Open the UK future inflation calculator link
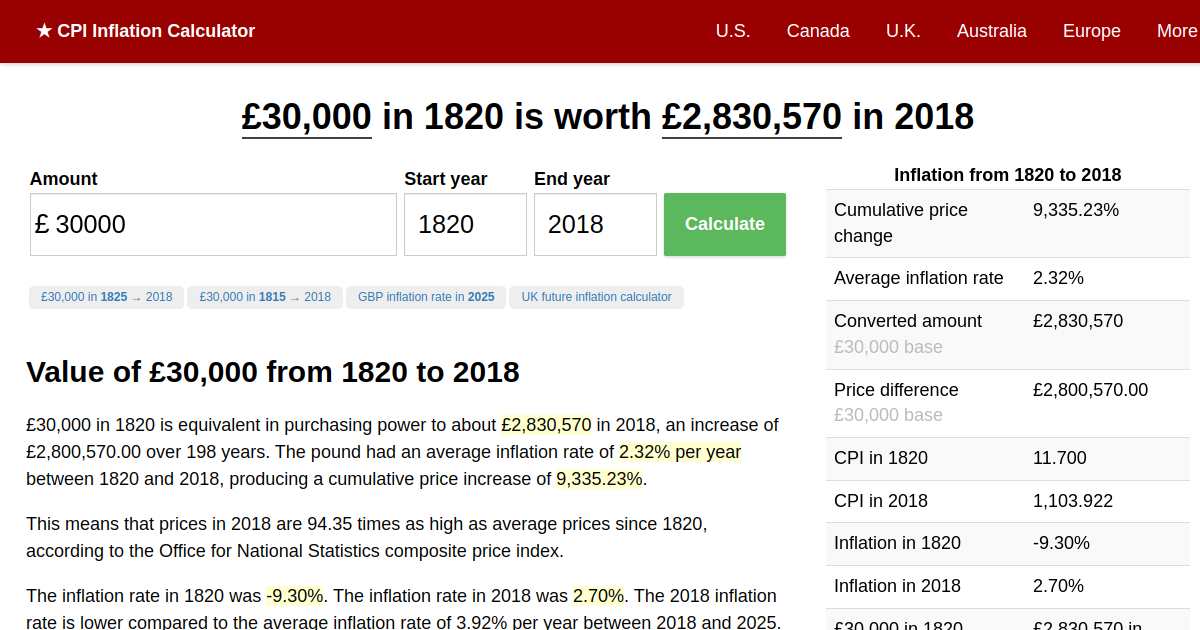This screenshot has width=1200, height=630. click(596, 297)
